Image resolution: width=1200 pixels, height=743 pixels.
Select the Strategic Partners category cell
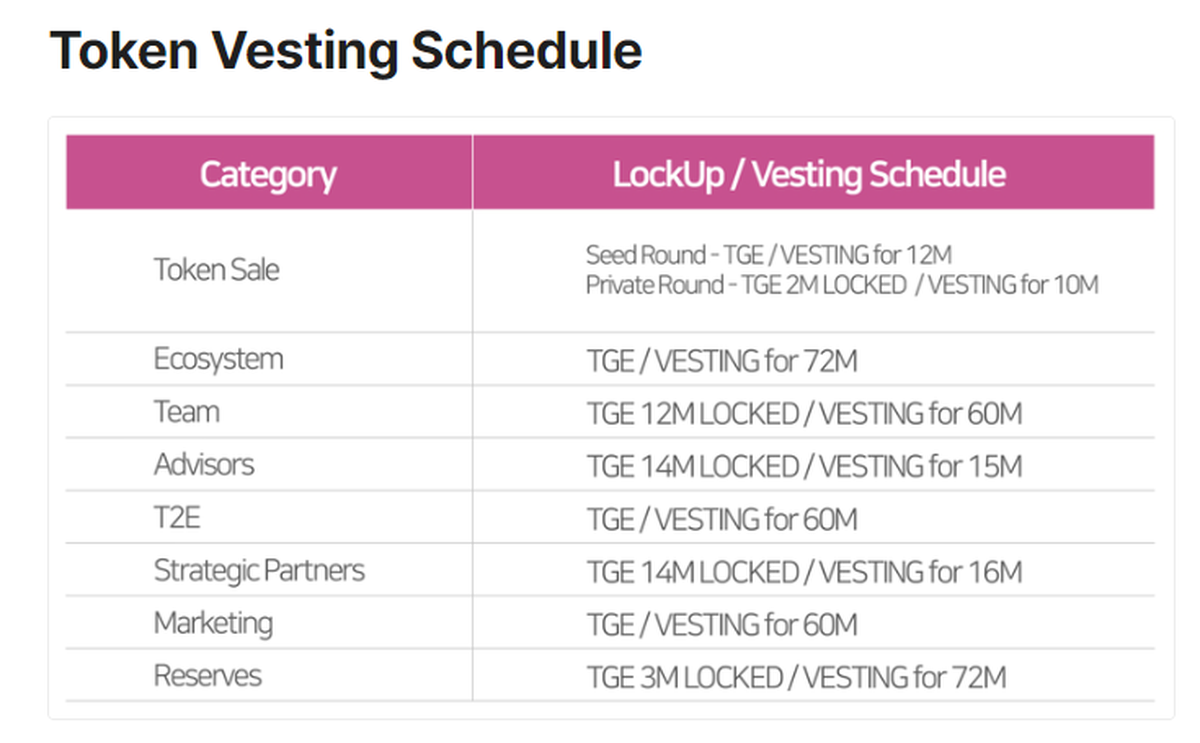(x=259, y=571)
